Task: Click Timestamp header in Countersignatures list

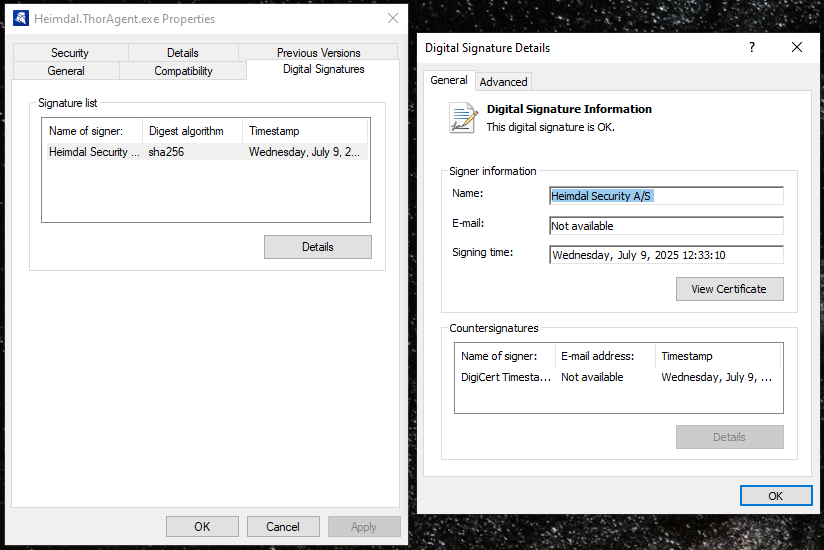Action: 718,356
